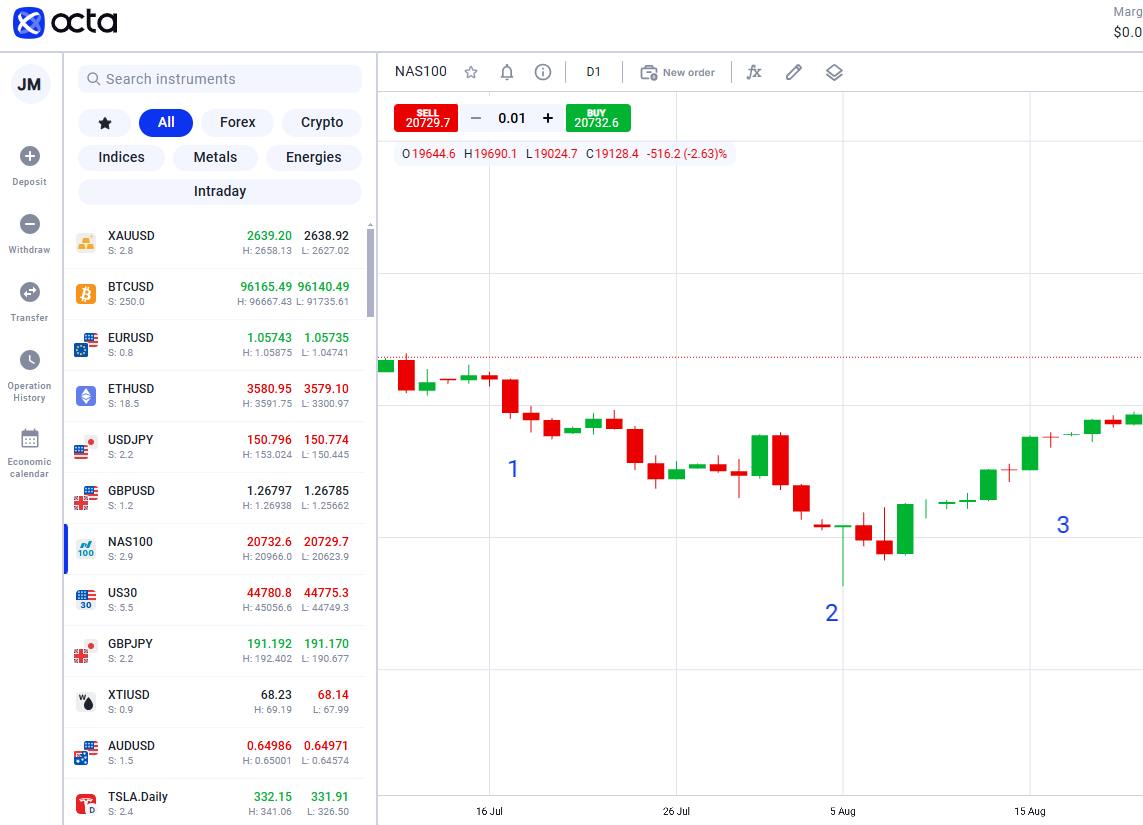The width and height of the screenshot is (1143, 825).
Task: Click the ETHUSD ethereum icon
Action: 86,396
